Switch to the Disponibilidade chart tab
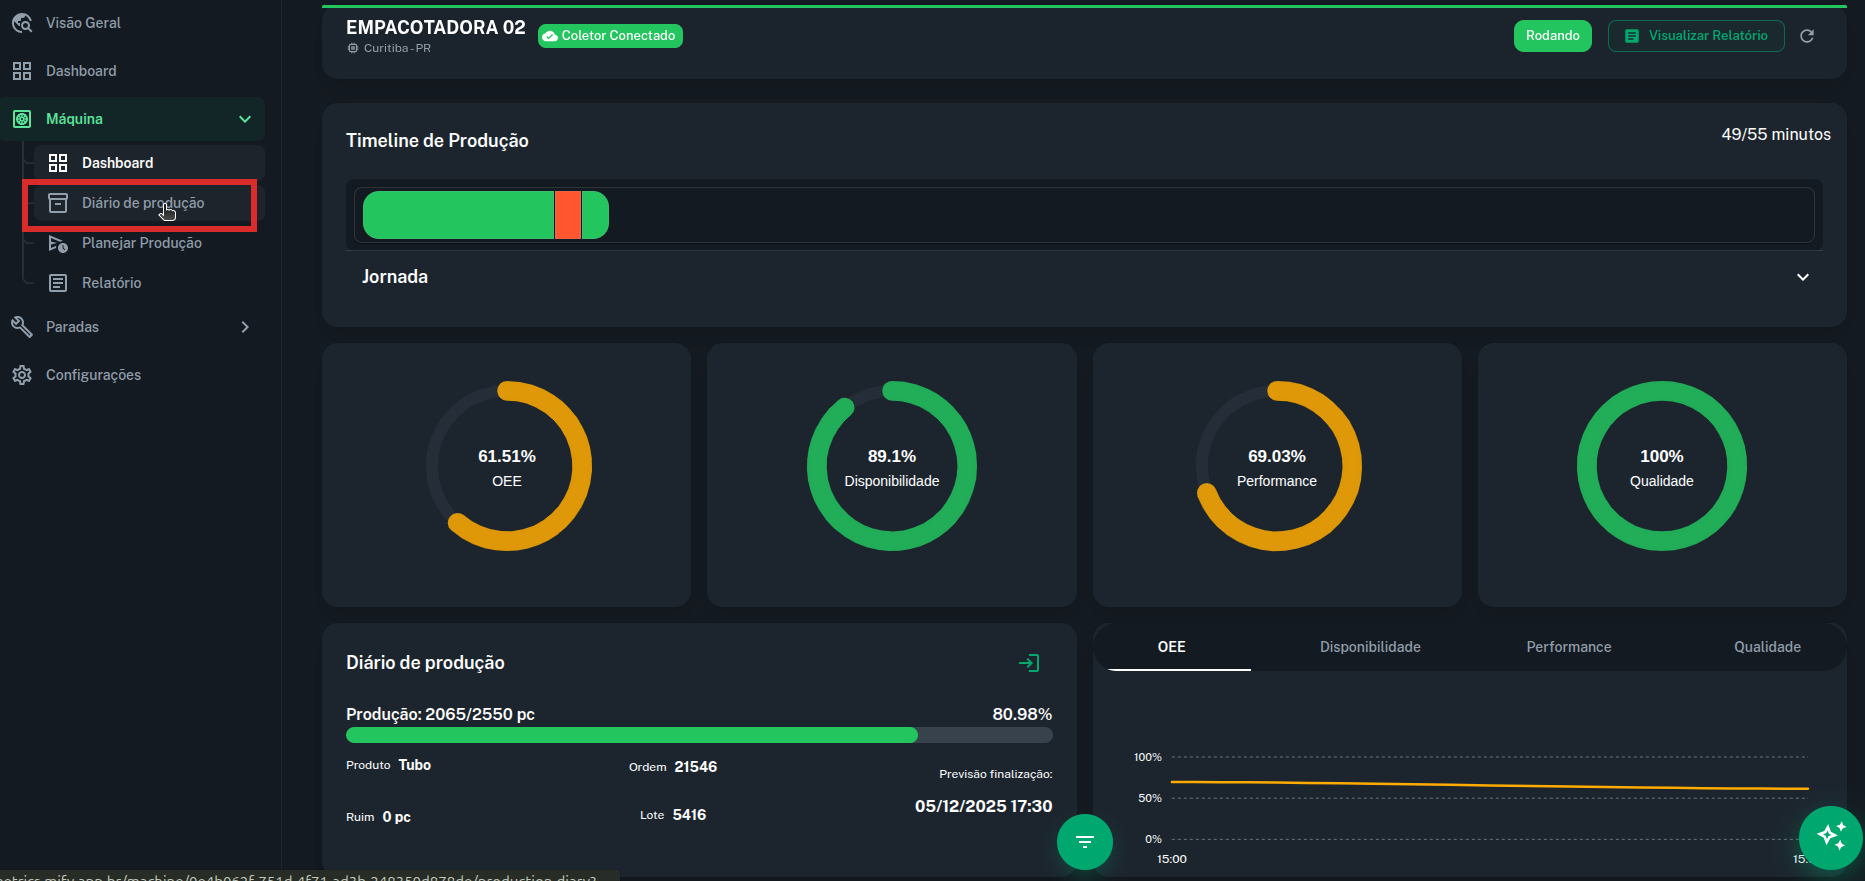This screenshot has height=881, width=1865. click(x=1369, y=647)
